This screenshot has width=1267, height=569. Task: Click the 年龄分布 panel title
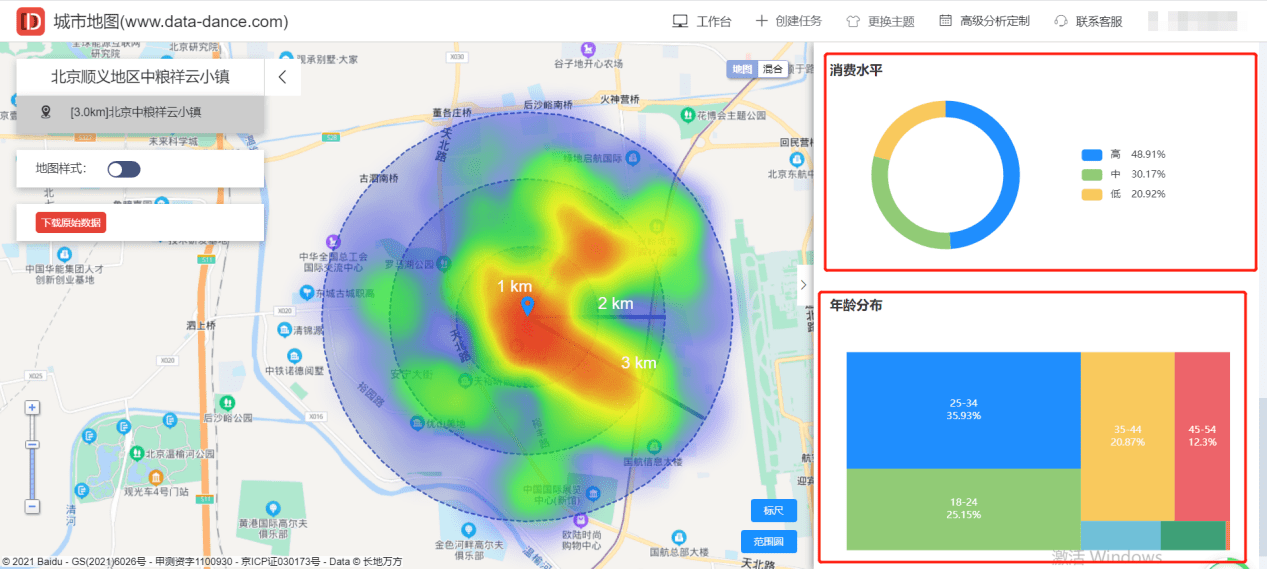855,305
